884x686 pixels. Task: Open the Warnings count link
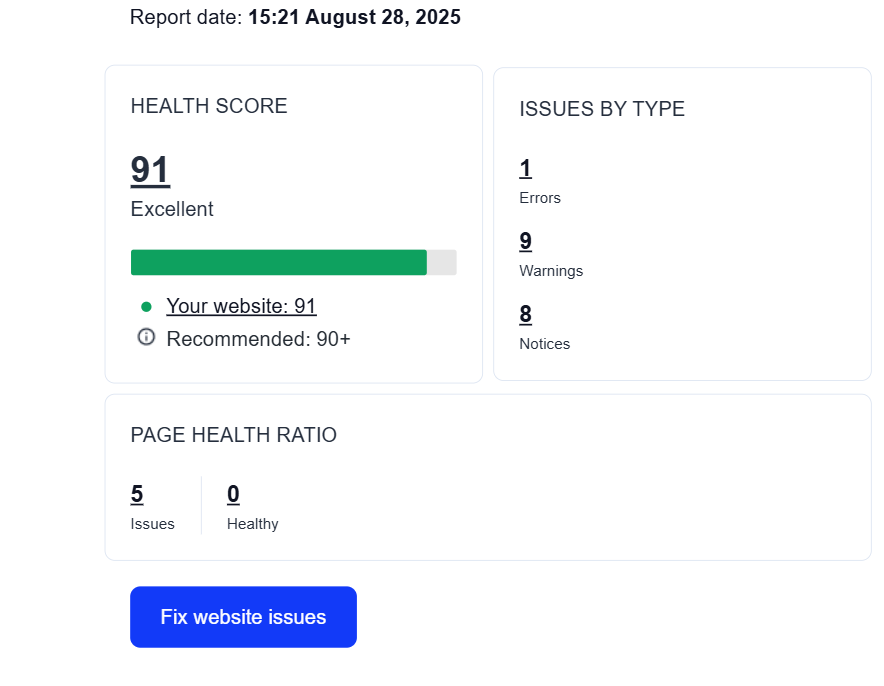tap(525, 242)
